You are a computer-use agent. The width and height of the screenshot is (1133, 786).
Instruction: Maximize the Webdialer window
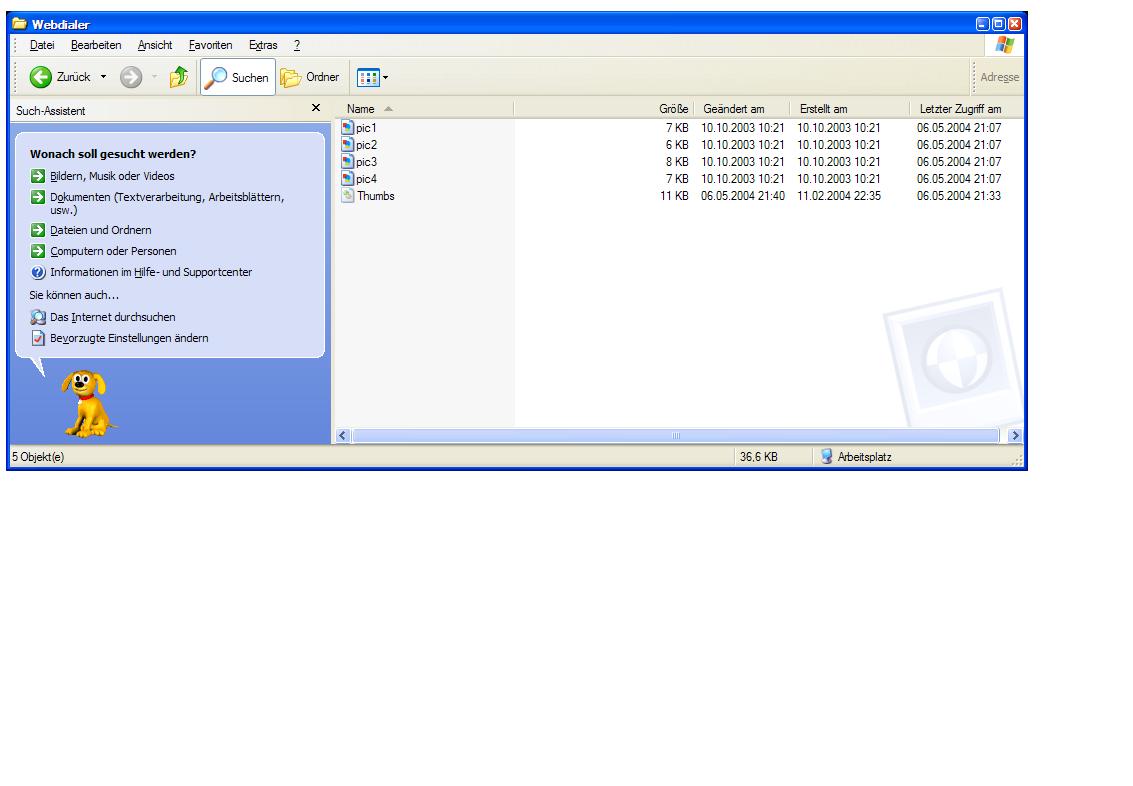click(999, 24)
